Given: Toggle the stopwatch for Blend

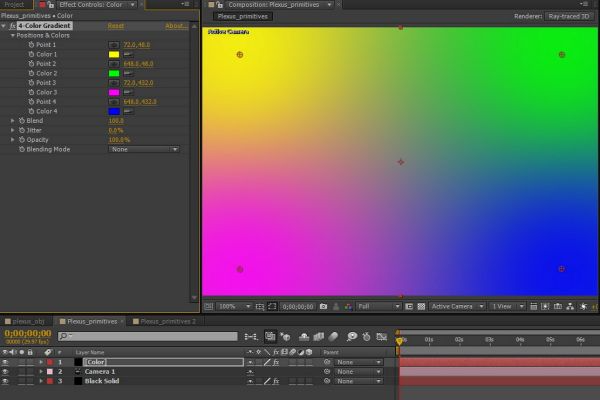Looking at the screenshot, I should click(x=22, y=121).
